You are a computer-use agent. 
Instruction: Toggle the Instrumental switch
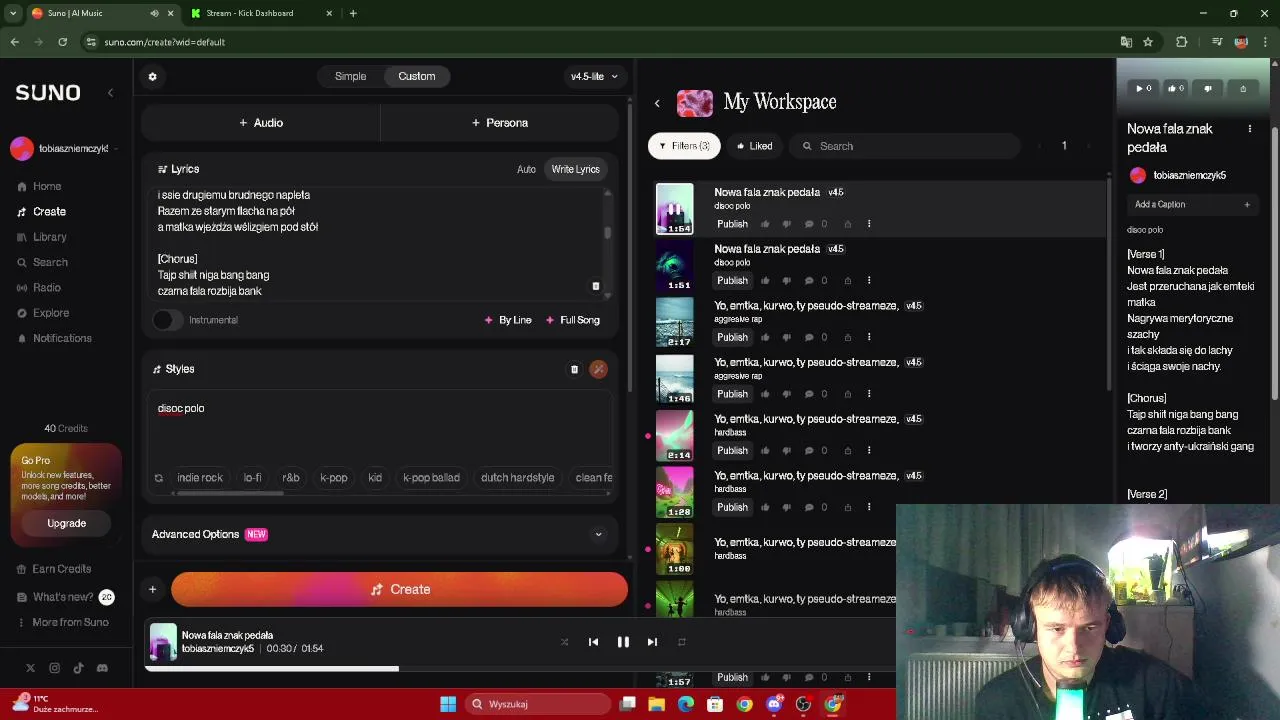[167, 320]
